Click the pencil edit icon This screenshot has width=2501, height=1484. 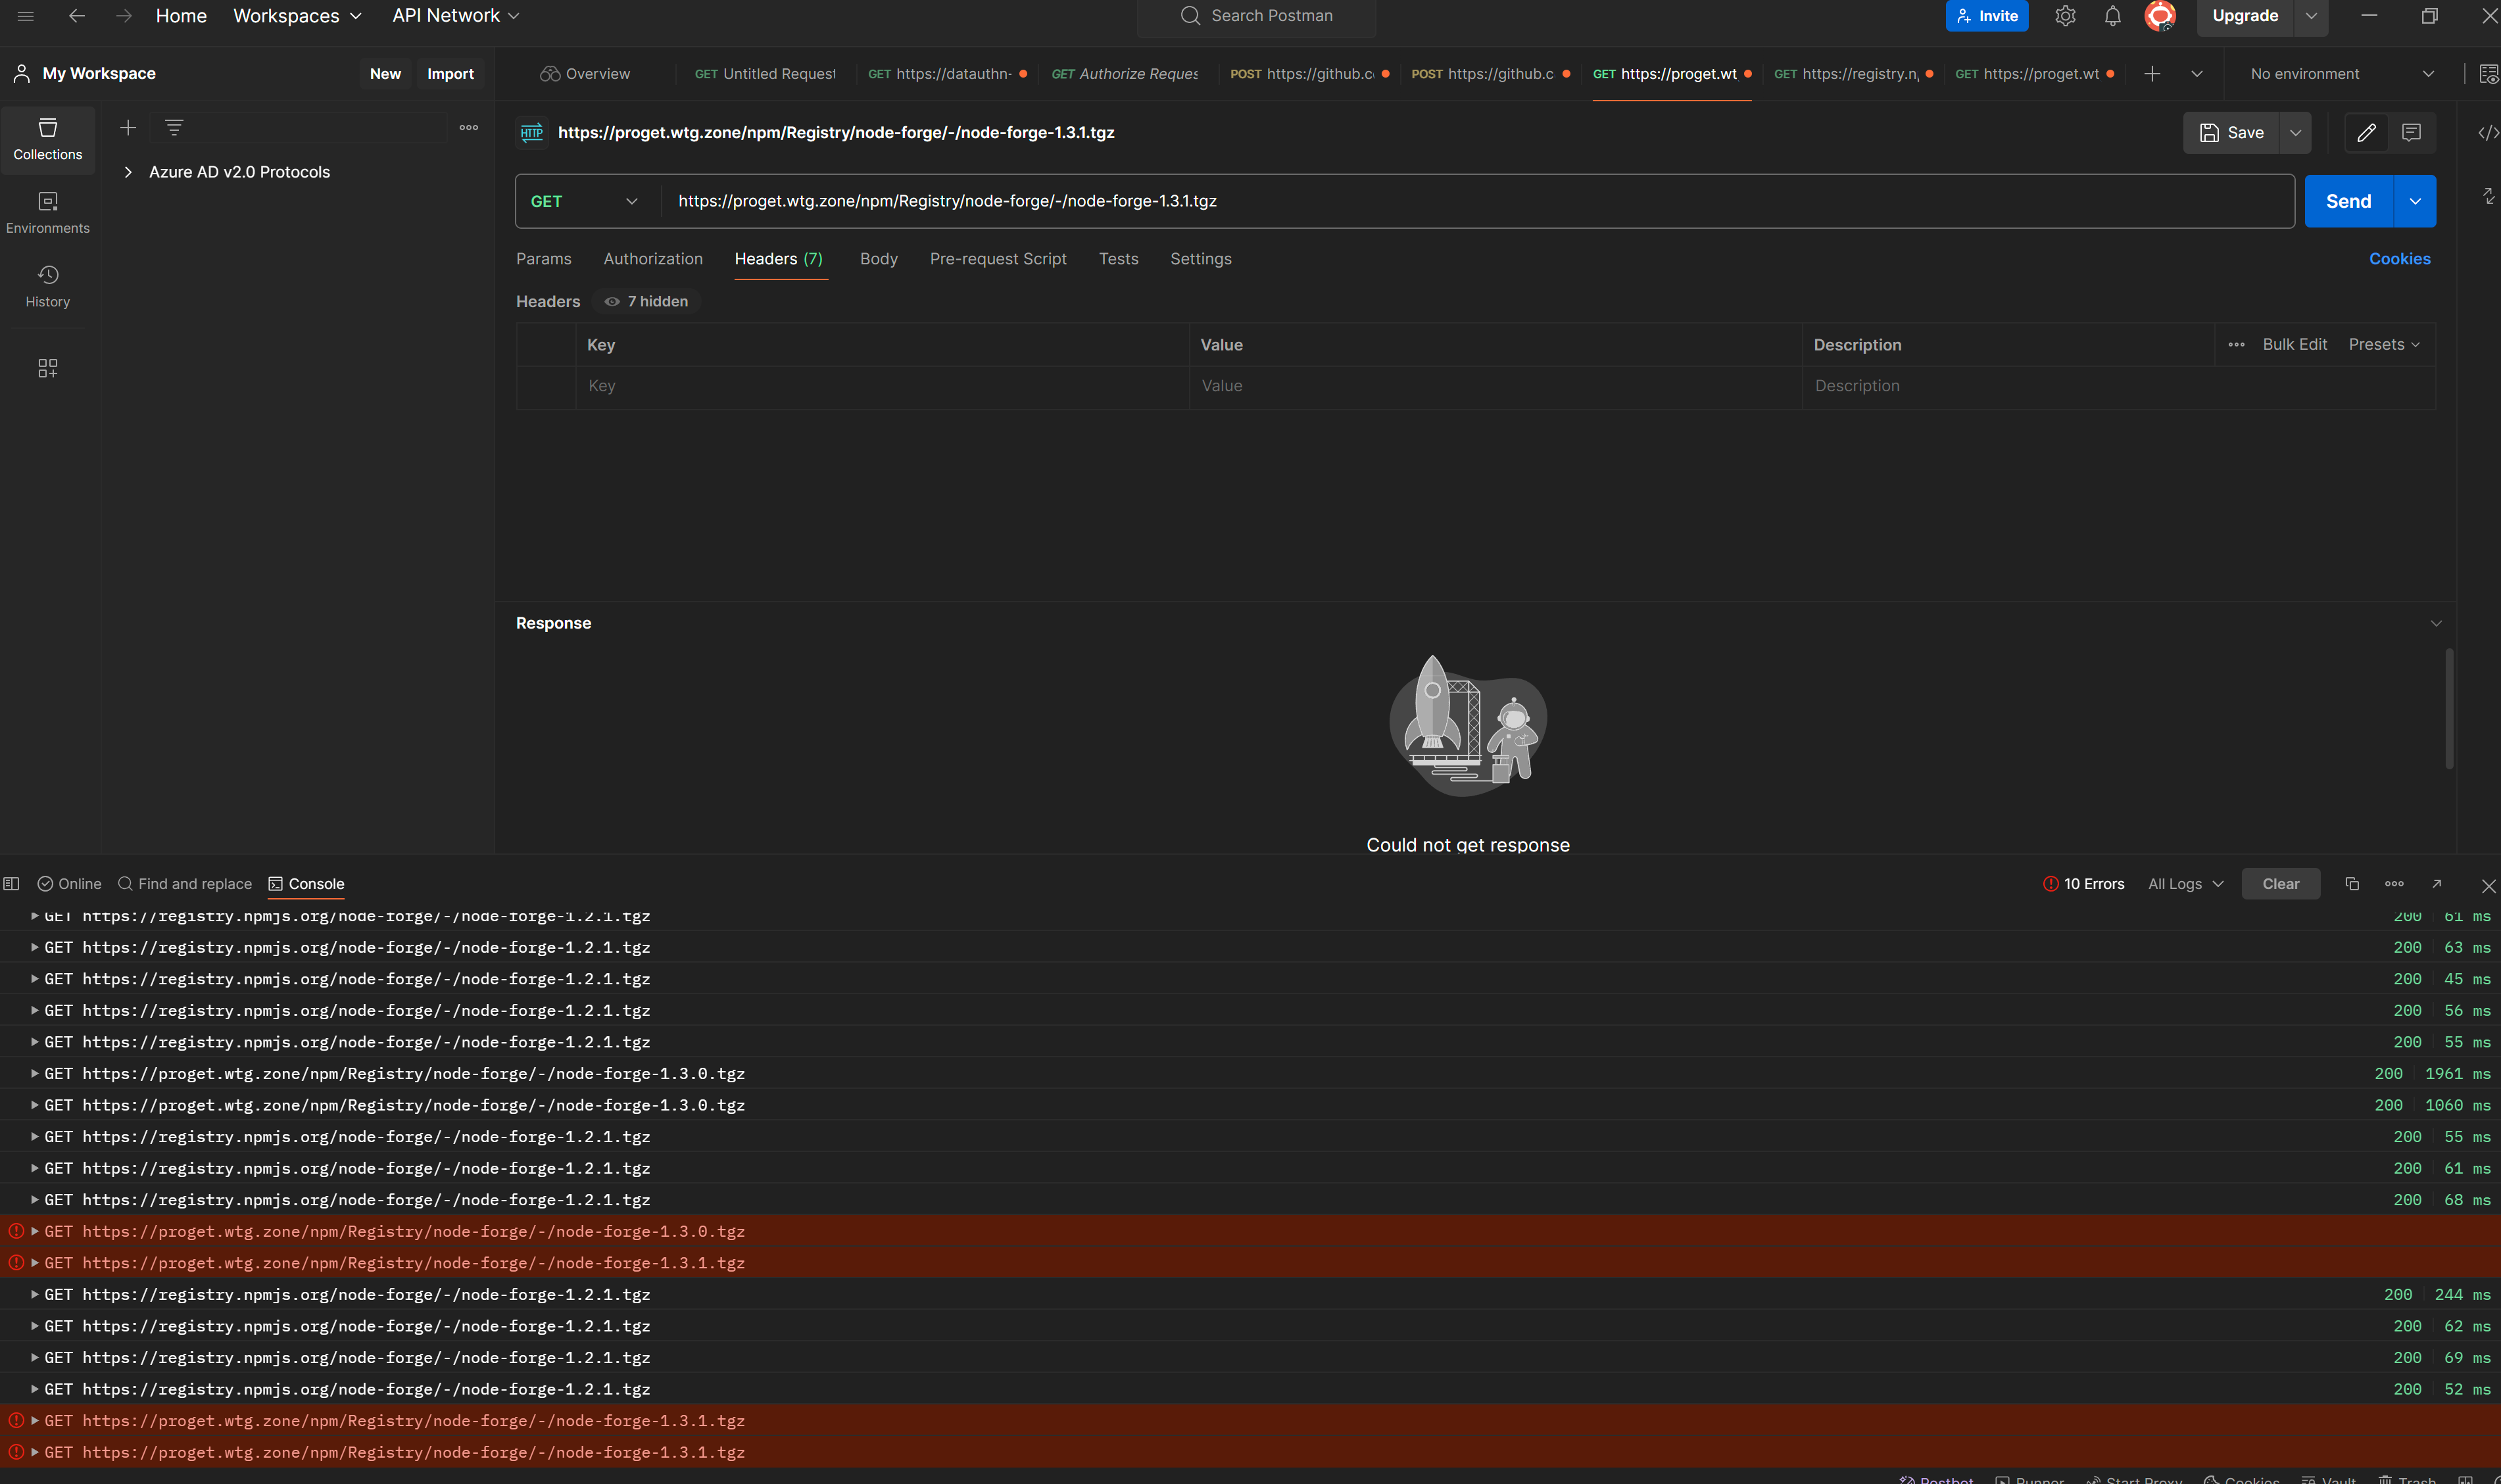2366,133
